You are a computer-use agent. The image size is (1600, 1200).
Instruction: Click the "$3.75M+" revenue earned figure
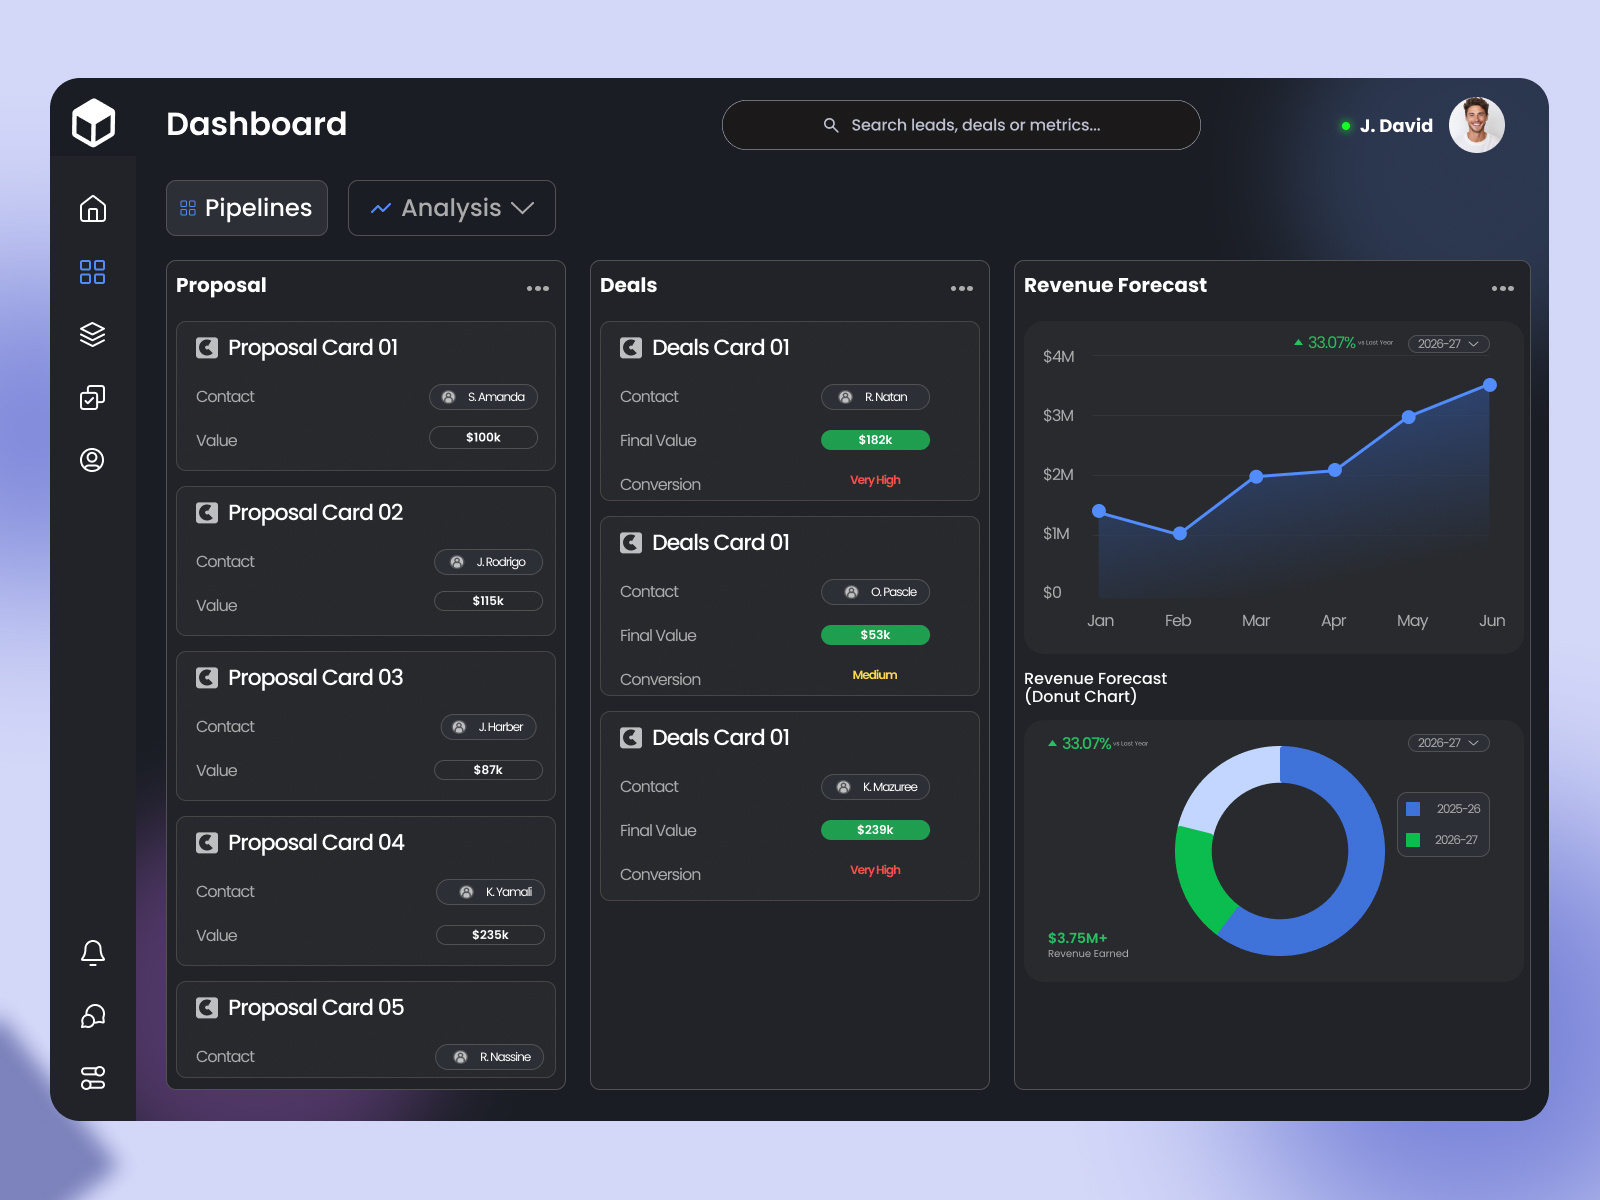pos(1078,938)
